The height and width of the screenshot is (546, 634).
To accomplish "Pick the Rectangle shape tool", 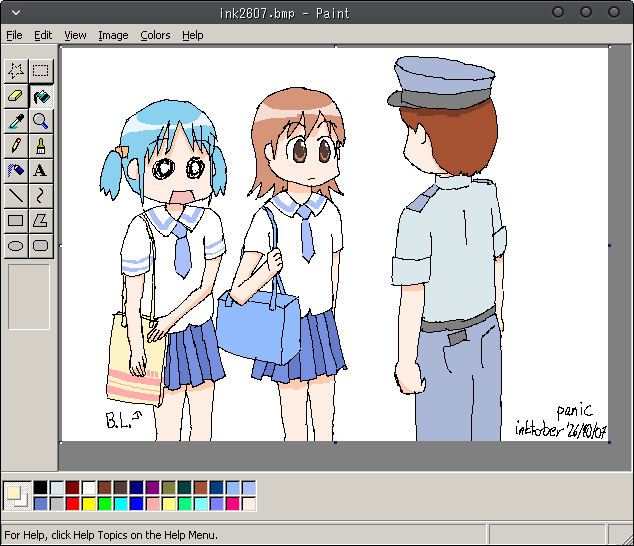I will [16, 221].
